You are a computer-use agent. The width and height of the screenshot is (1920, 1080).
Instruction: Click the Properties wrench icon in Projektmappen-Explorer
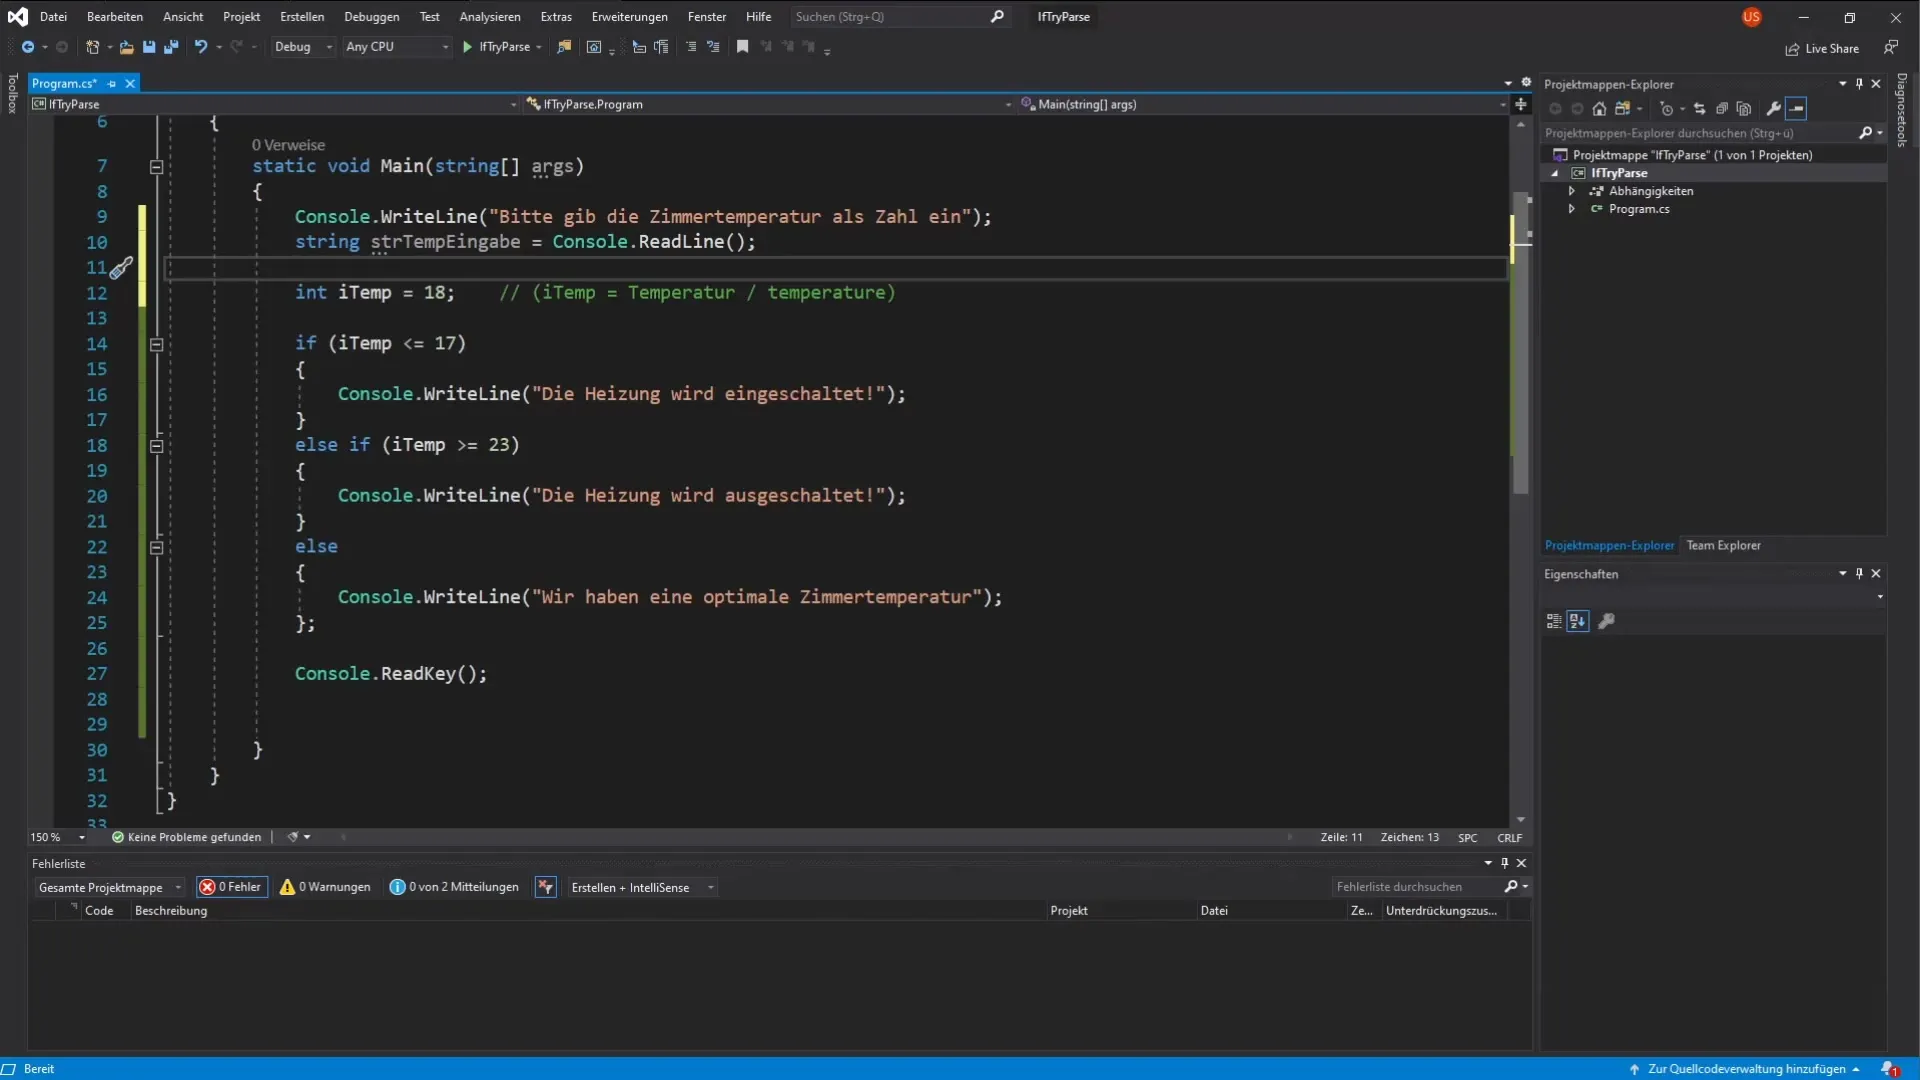pyautogui.click(x=1774, y=109)
